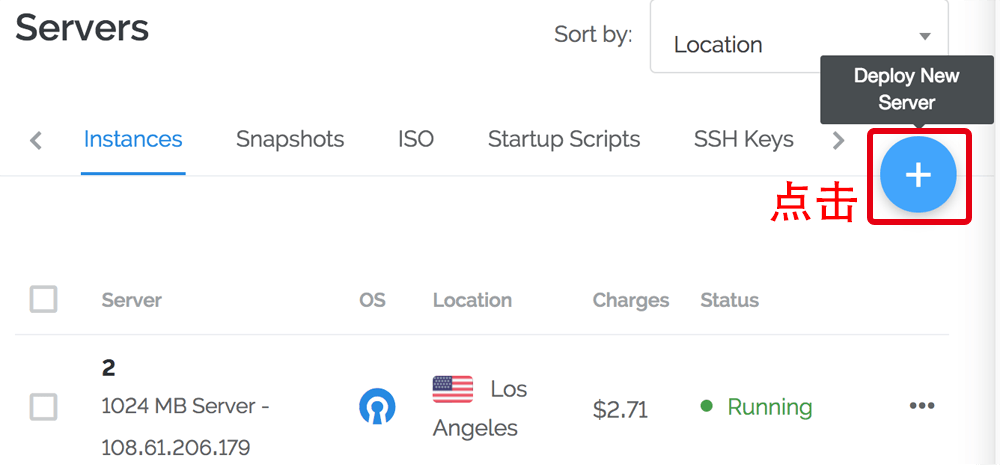Open the ISO tab

pyautogui.click(x=416, y=139)
